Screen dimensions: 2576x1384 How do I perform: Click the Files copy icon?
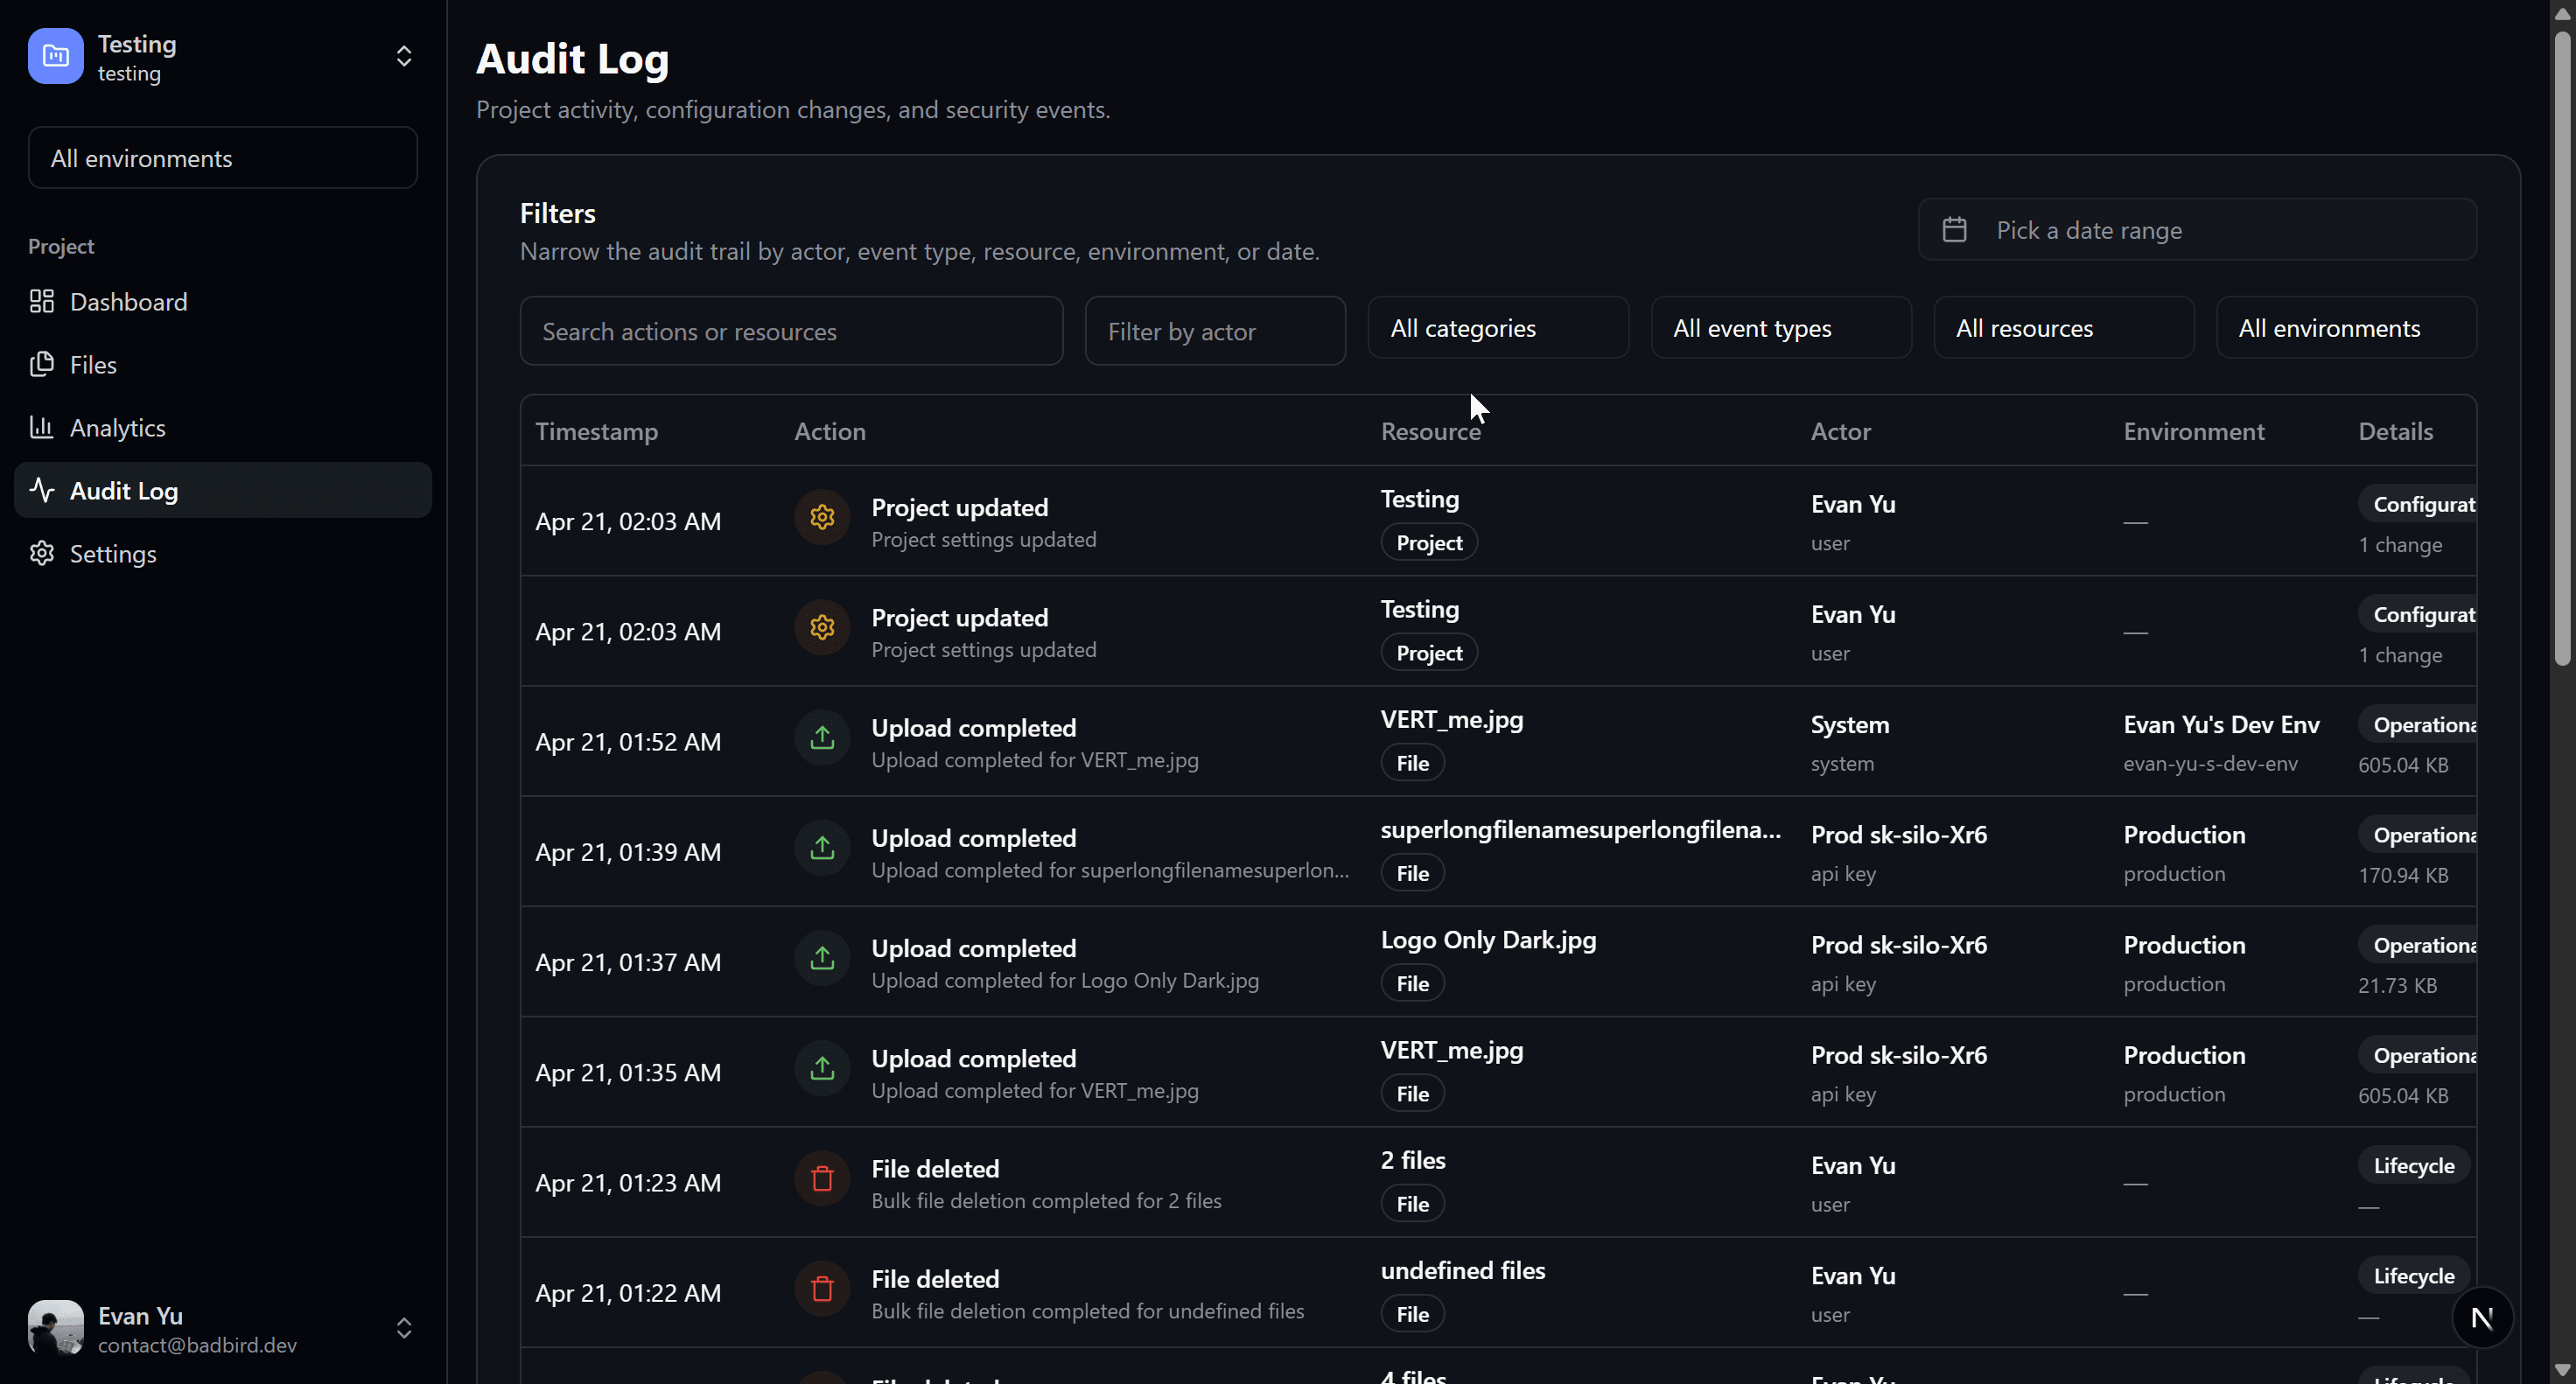[42, 364]
